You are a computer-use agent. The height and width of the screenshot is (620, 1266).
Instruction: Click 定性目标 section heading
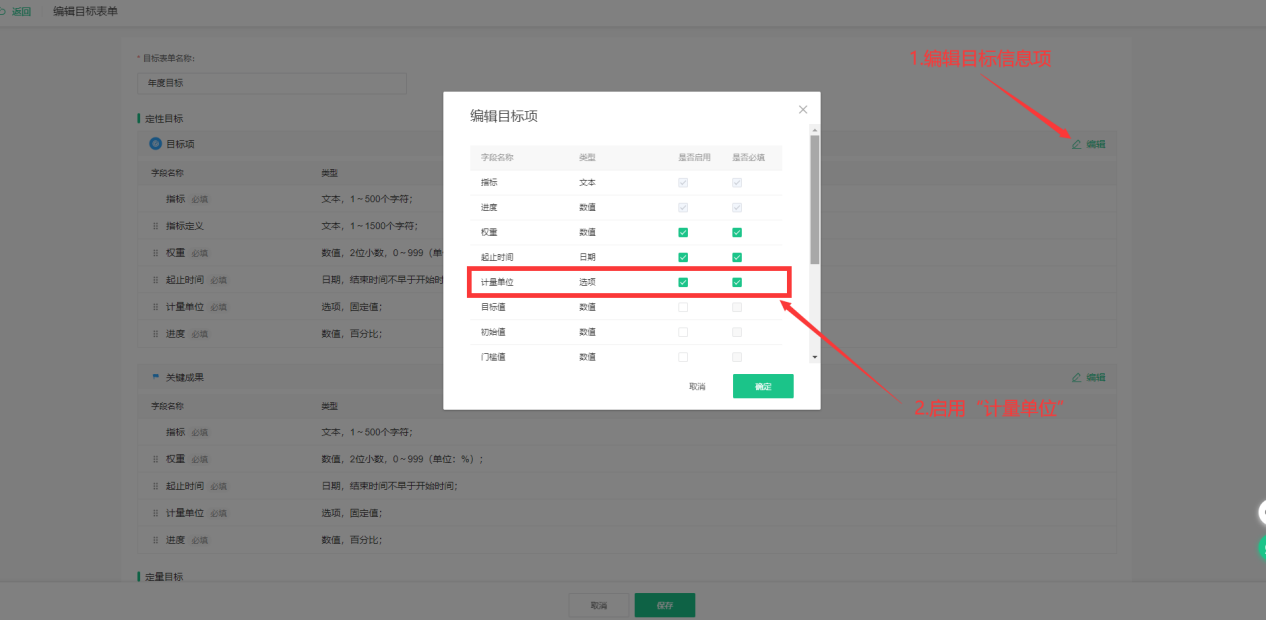(164, 118)
